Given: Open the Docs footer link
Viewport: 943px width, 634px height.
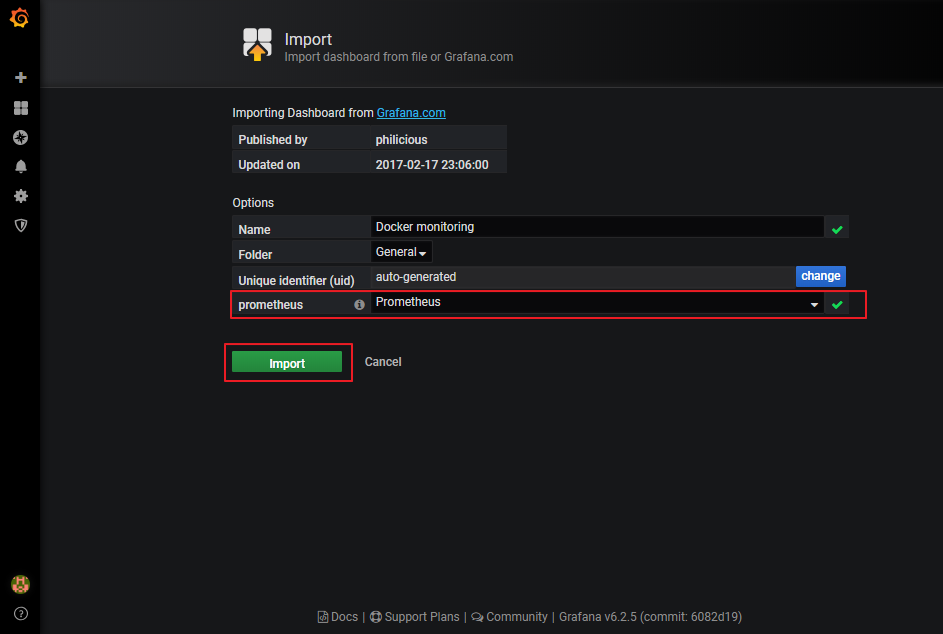Looking at the screenshot, I should point(337,617).
